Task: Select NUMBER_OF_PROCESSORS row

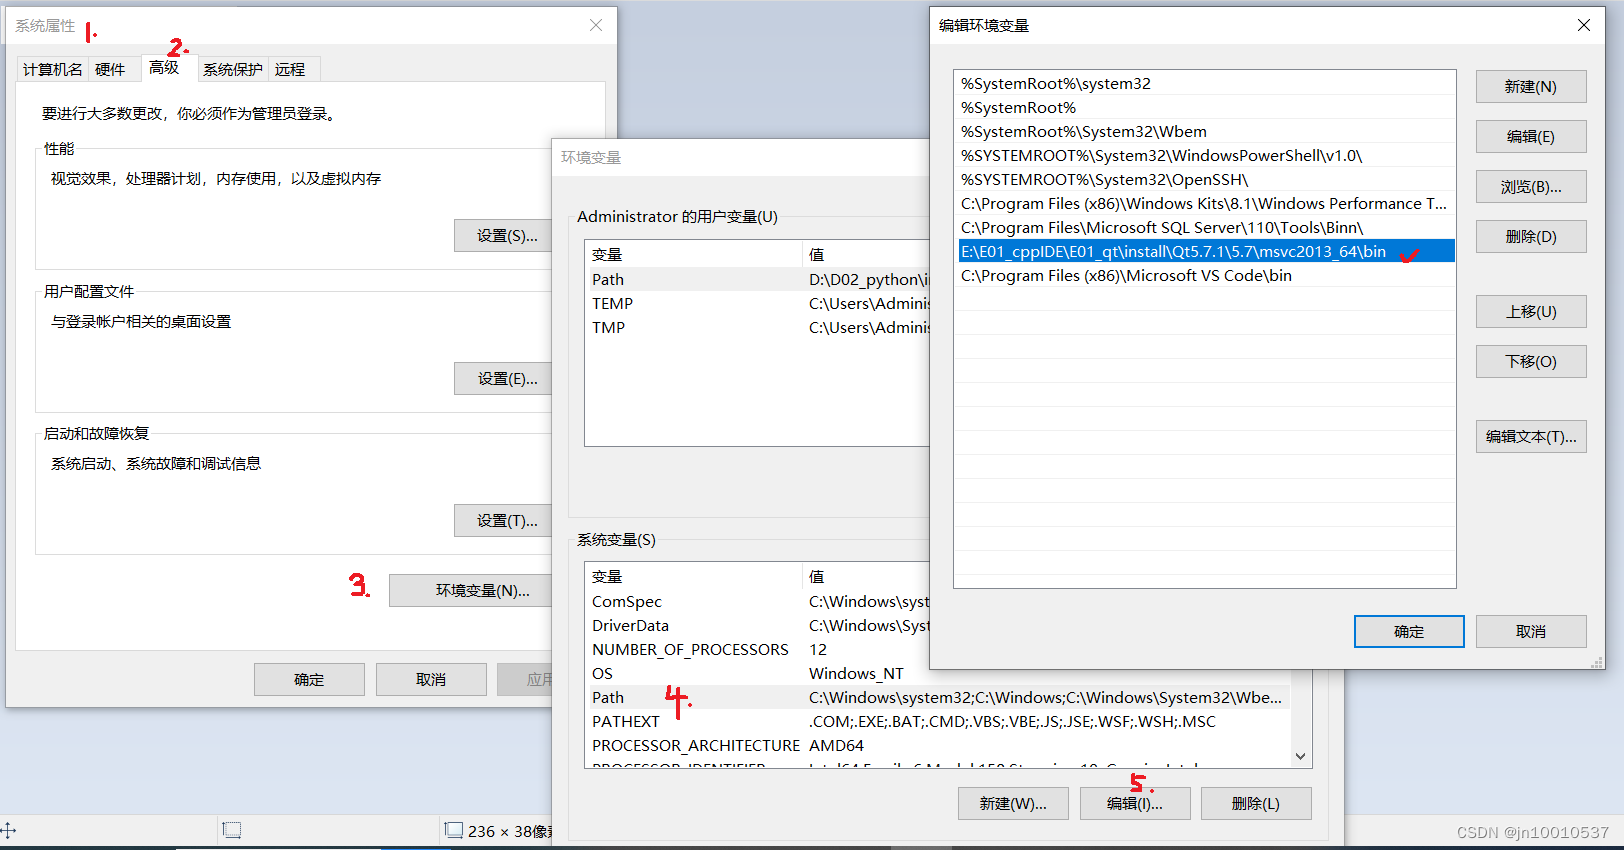Action: 758,650
